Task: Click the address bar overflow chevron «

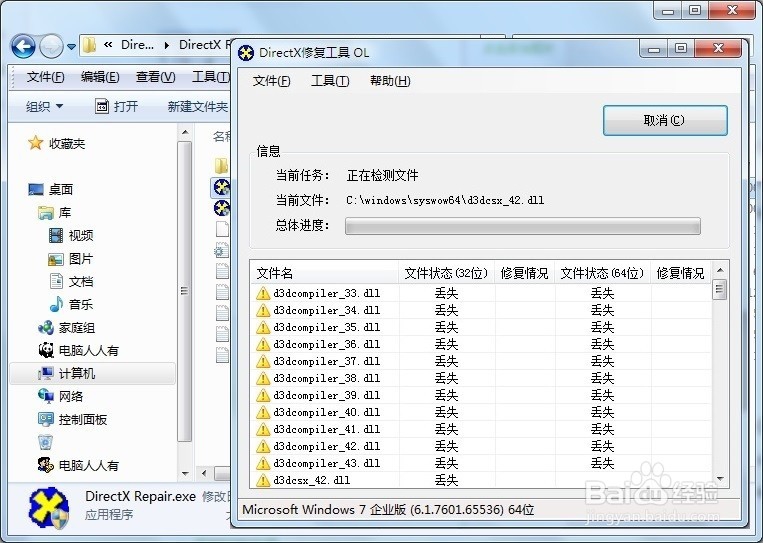Action: pyautogui.click(x=108, y=45)
